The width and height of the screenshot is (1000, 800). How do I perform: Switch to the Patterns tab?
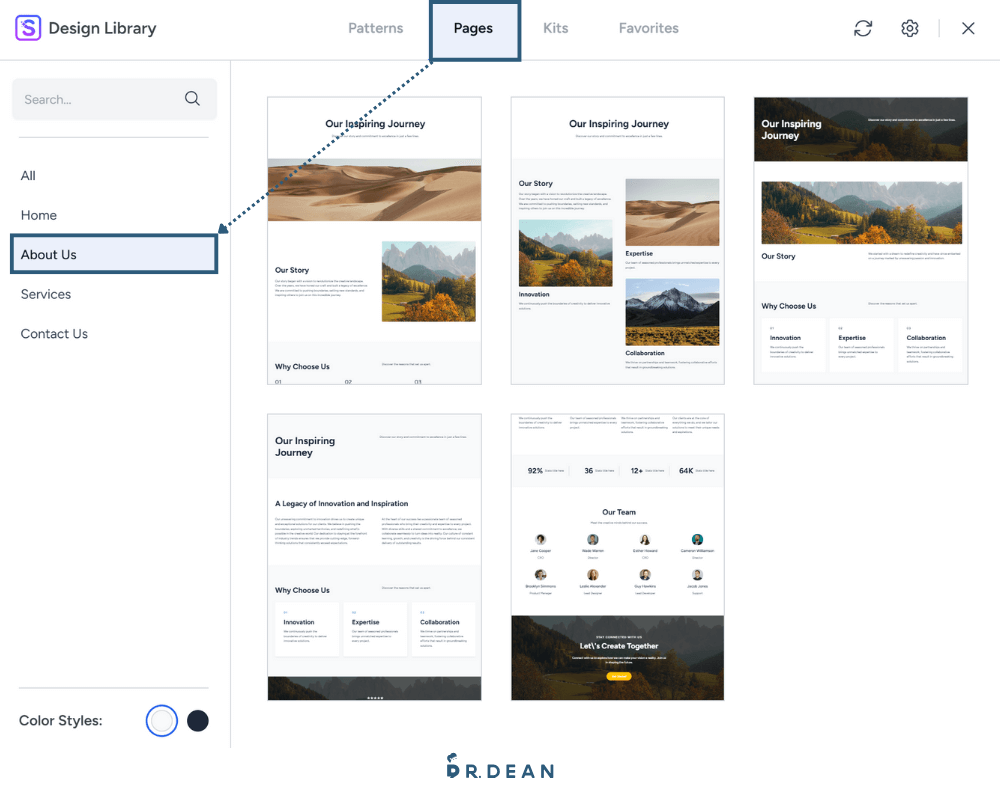point(376,28)
